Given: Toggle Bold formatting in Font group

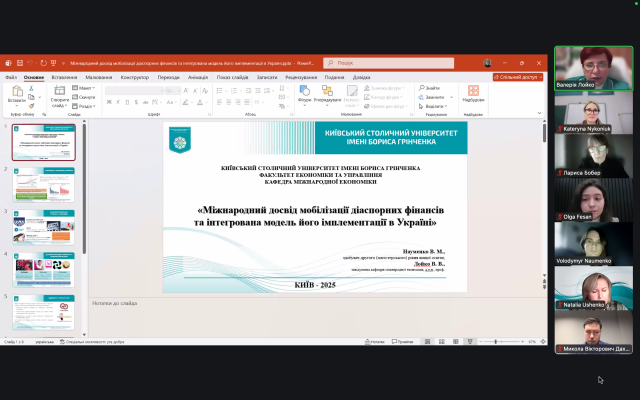Looking at the screenshot, I should (x=108, y=103).
